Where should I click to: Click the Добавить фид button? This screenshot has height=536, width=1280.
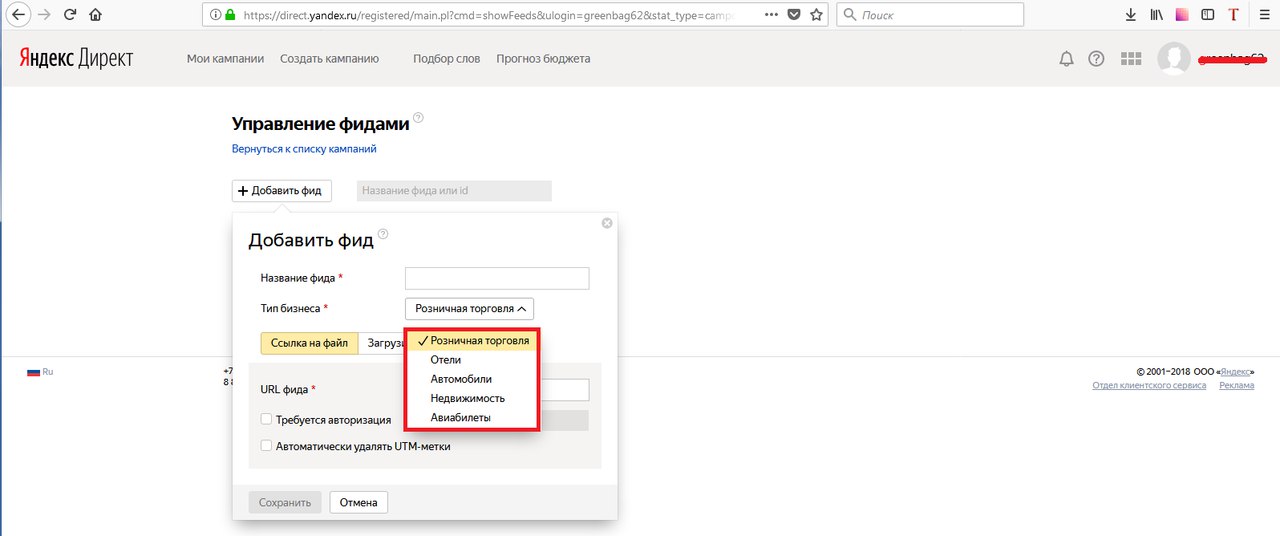[282, 190]
